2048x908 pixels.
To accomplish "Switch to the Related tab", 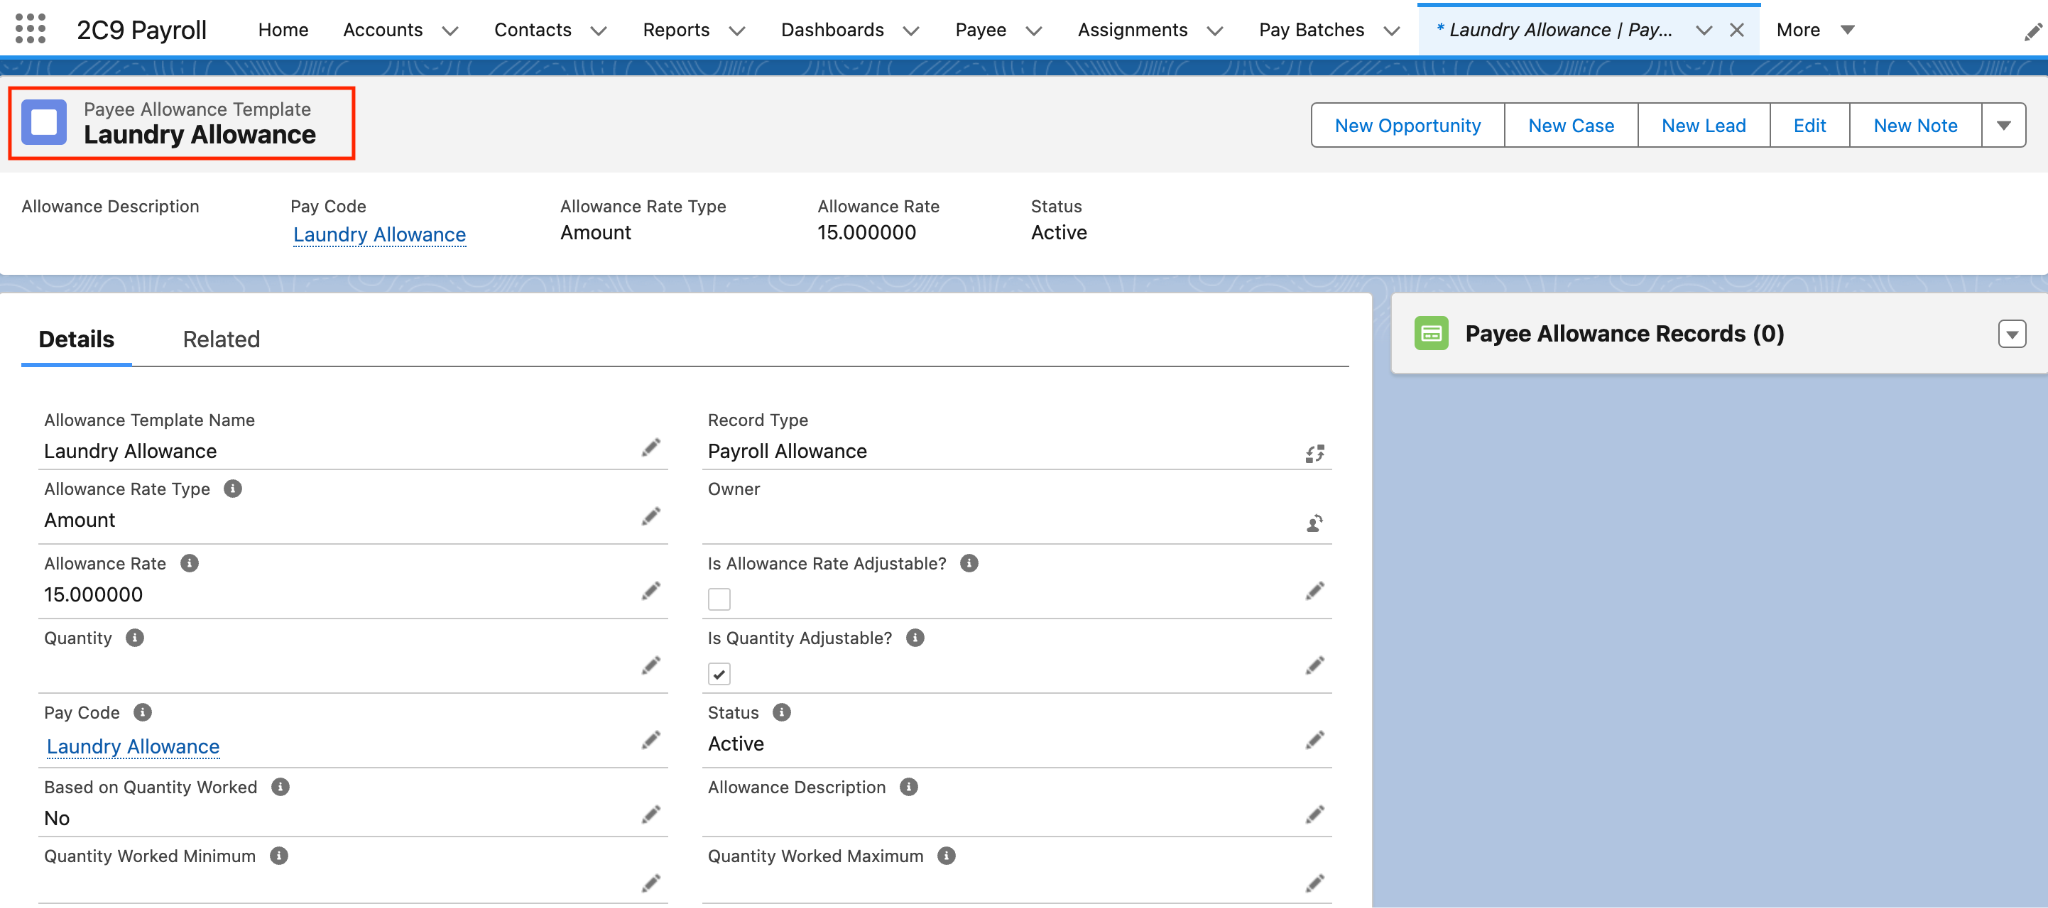I will 221,339.
